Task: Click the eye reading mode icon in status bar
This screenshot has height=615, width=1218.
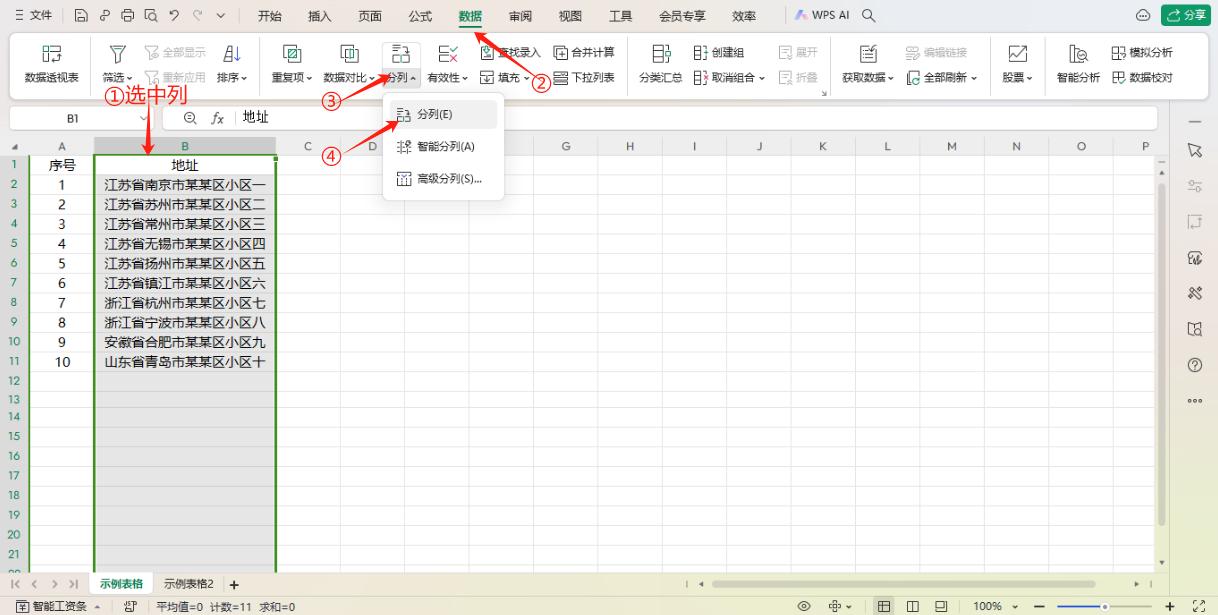Action: tap(804, 606)
